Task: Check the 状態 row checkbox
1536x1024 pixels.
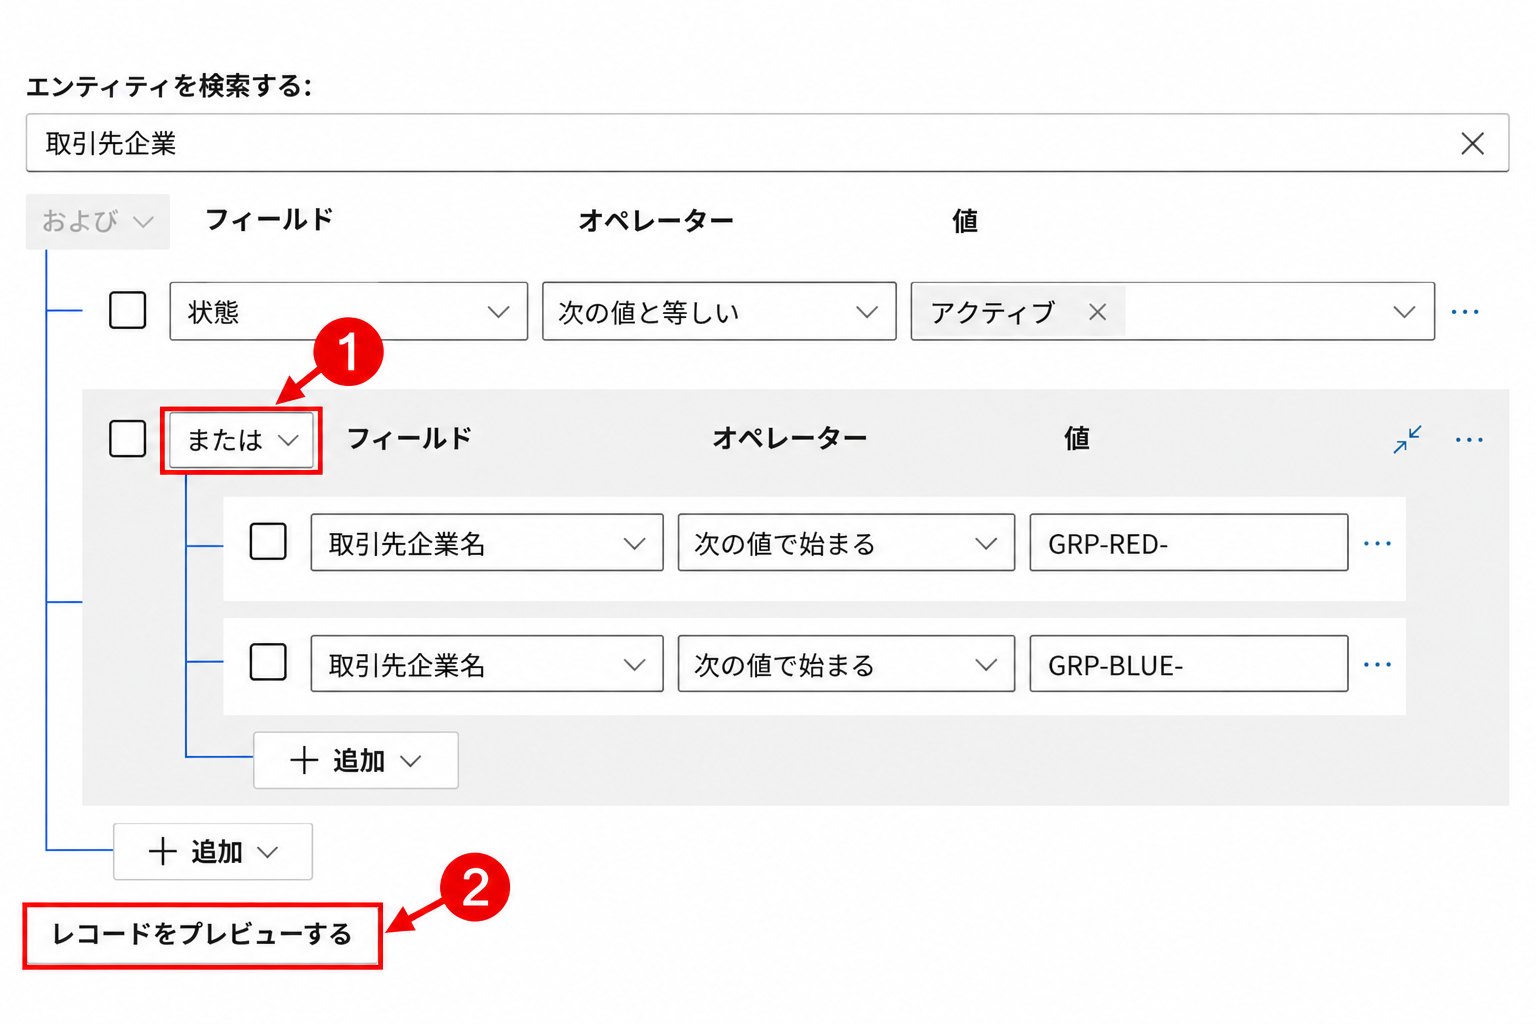Action: pos(128,310)
